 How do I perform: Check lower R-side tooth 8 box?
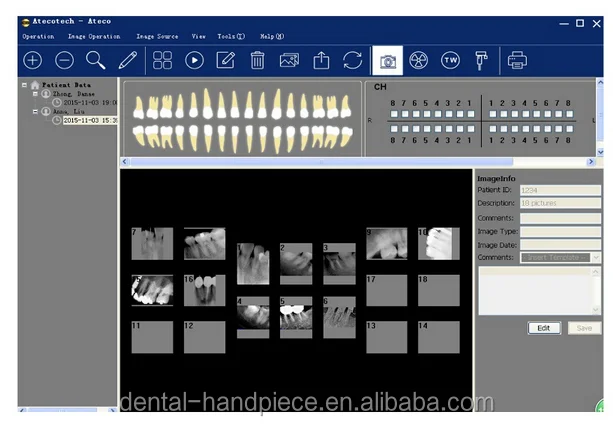tap(394, 129)
